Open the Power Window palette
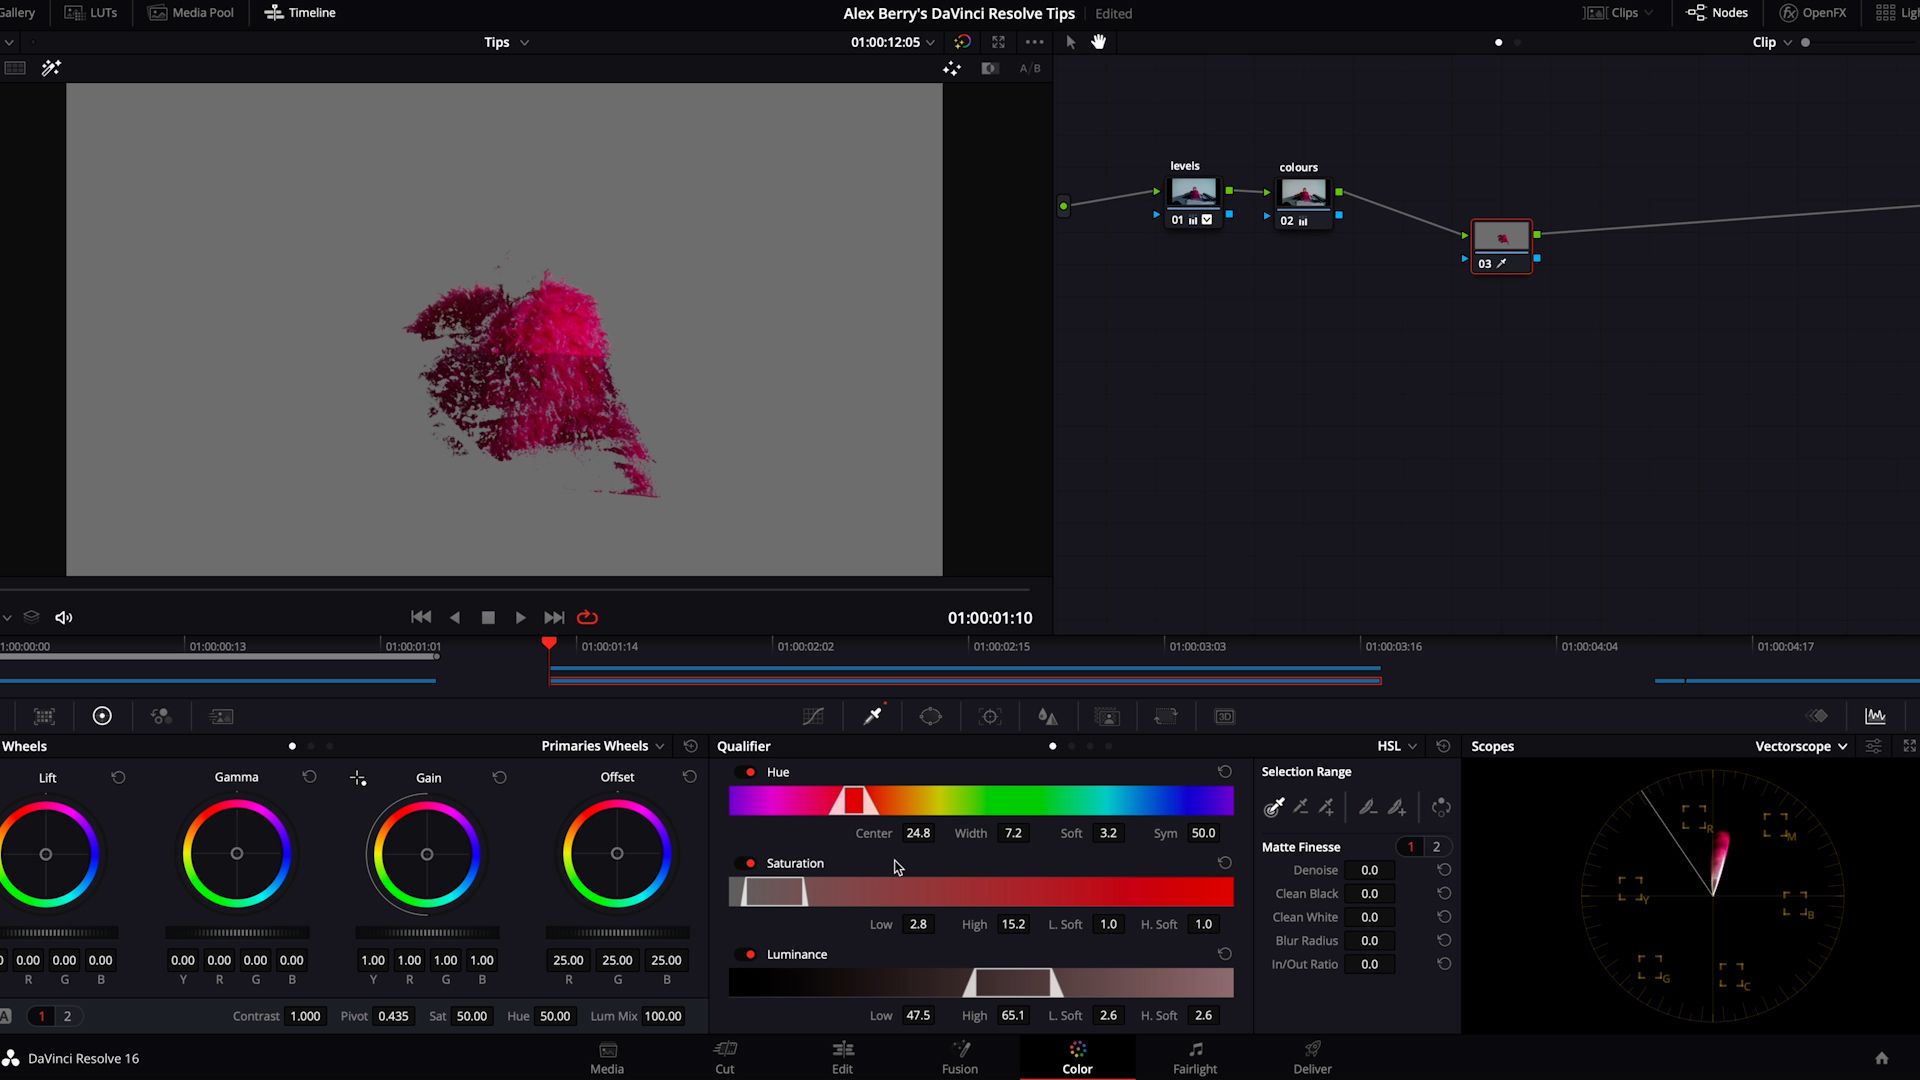The image size is (1920, 1080). [931, 716]
